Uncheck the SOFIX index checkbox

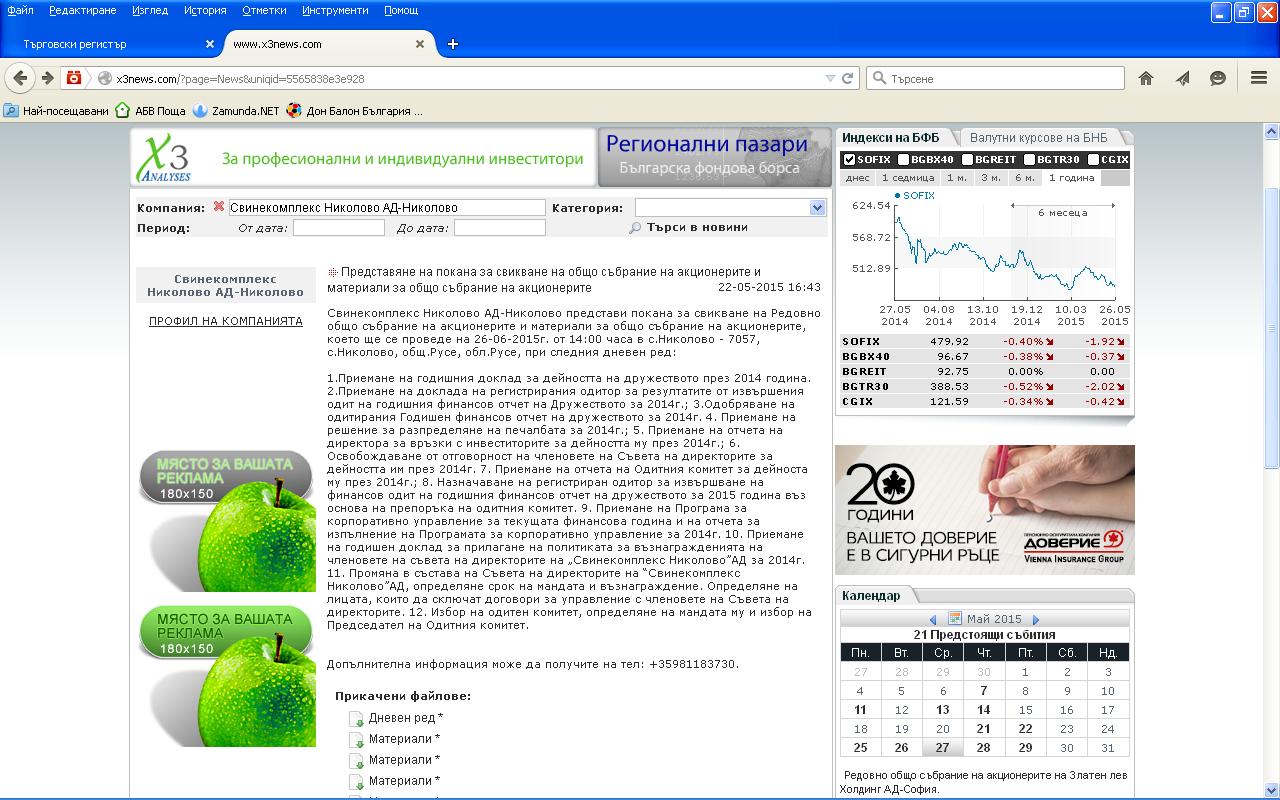tap(849, 159)
